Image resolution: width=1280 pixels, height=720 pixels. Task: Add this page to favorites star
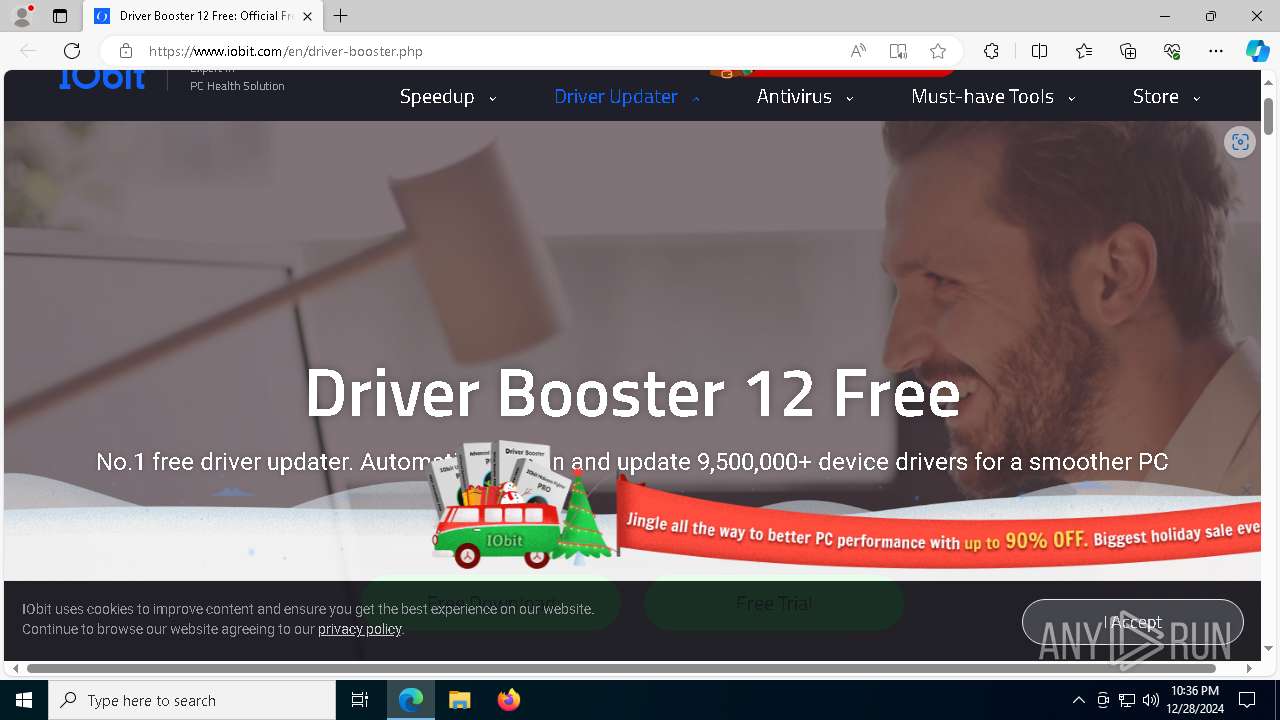click(938, 51)
